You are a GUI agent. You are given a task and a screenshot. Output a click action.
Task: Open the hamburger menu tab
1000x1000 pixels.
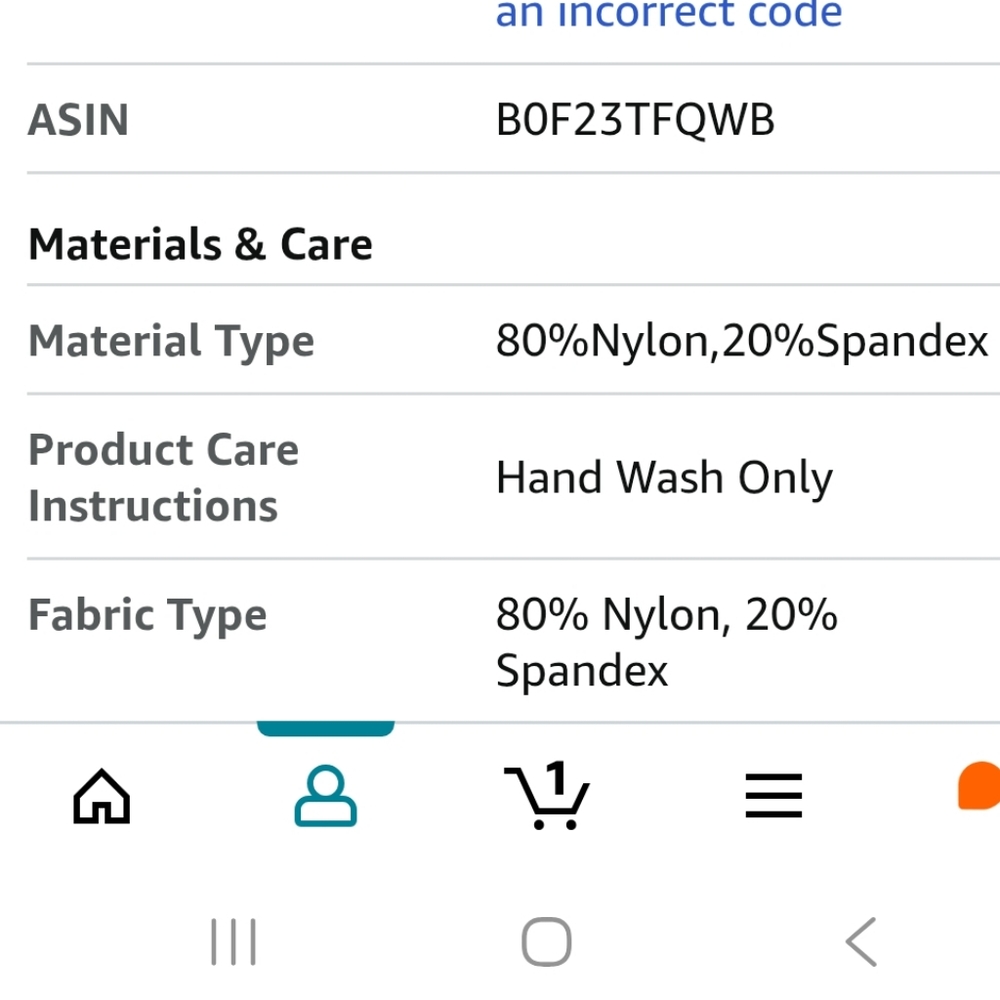(773, 797)
